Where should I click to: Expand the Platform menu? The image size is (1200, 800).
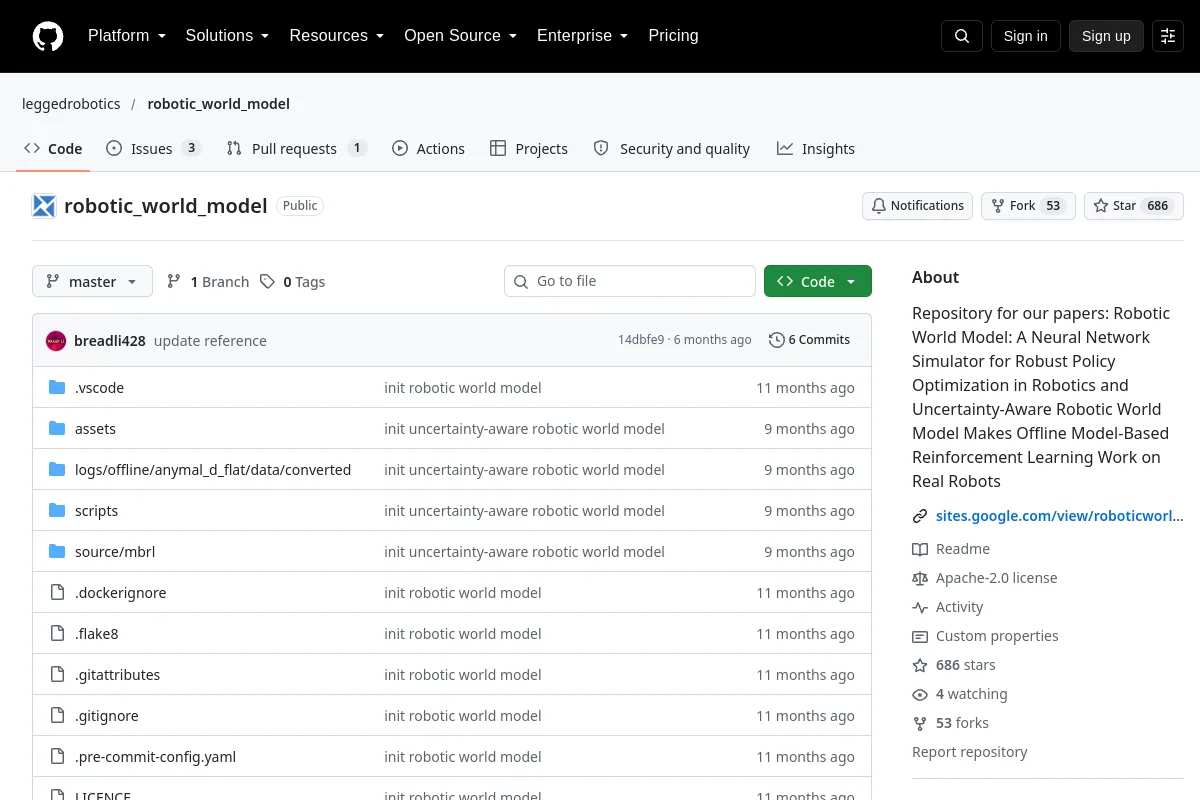(127, 36)
